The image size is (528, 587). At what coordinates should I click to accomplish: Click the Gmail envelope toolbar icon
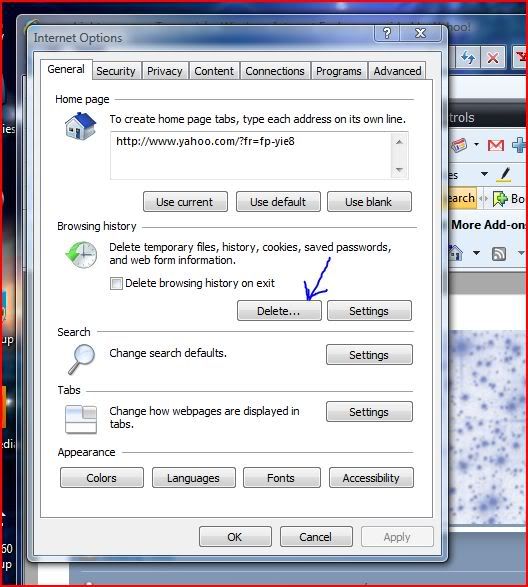(x=496, y=145)
